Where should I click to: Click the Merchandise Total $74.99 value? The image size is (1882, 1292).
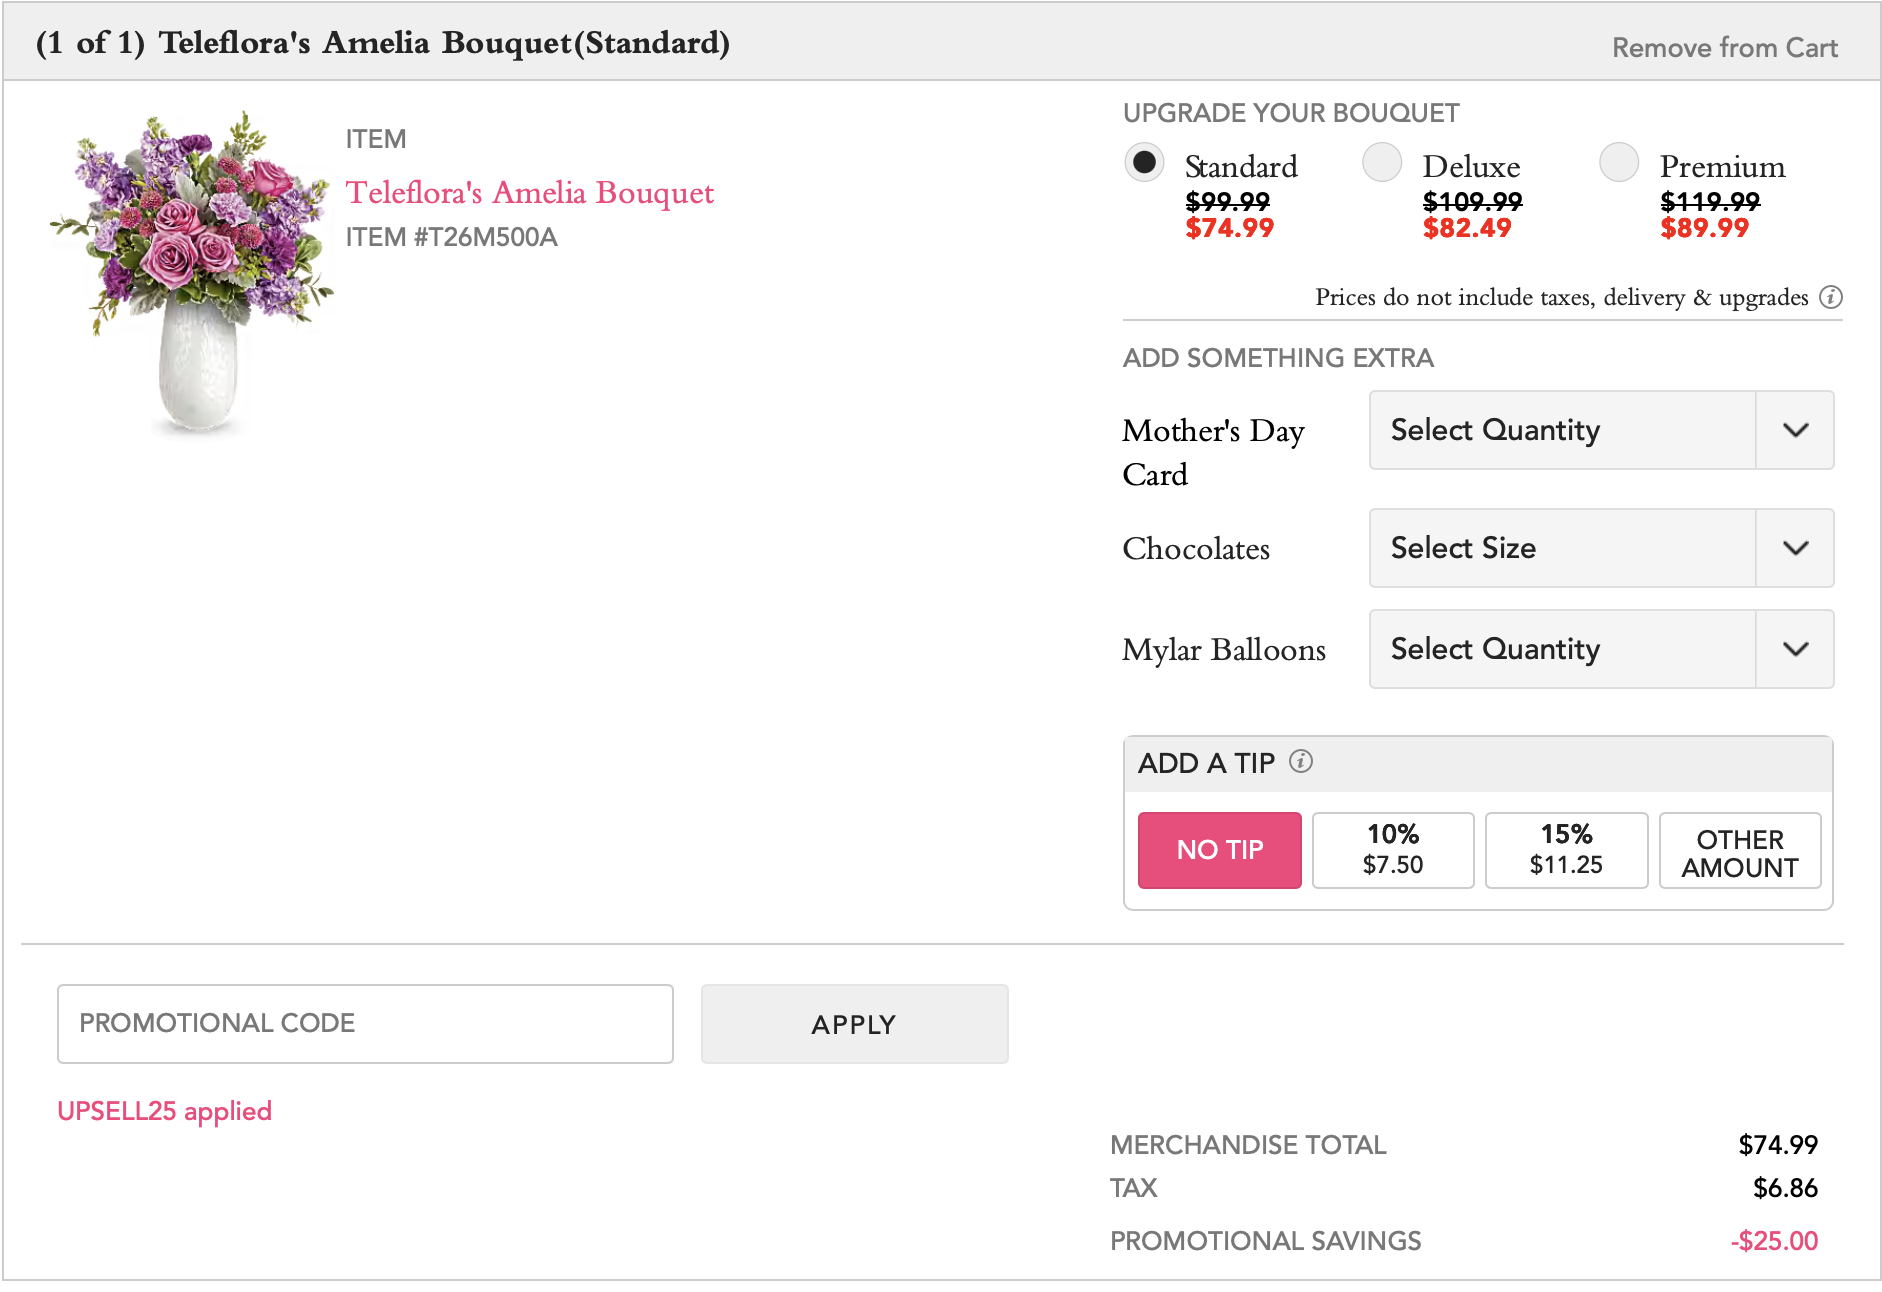point(1778,1145)
